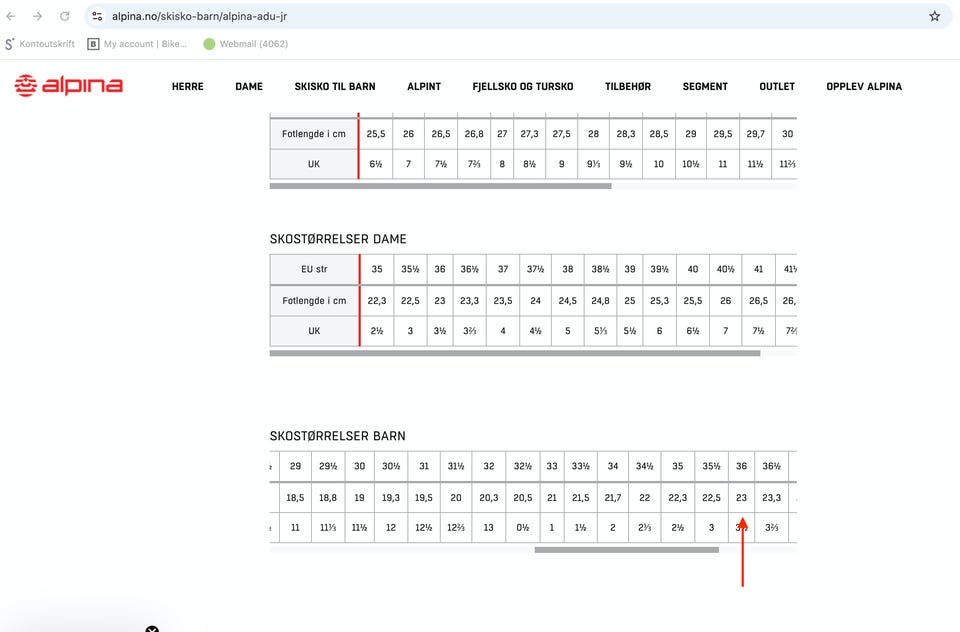The height and width of the screenshot is (632, 960).
Task: Open the ALPINT menu
Action: coord(424,86)
